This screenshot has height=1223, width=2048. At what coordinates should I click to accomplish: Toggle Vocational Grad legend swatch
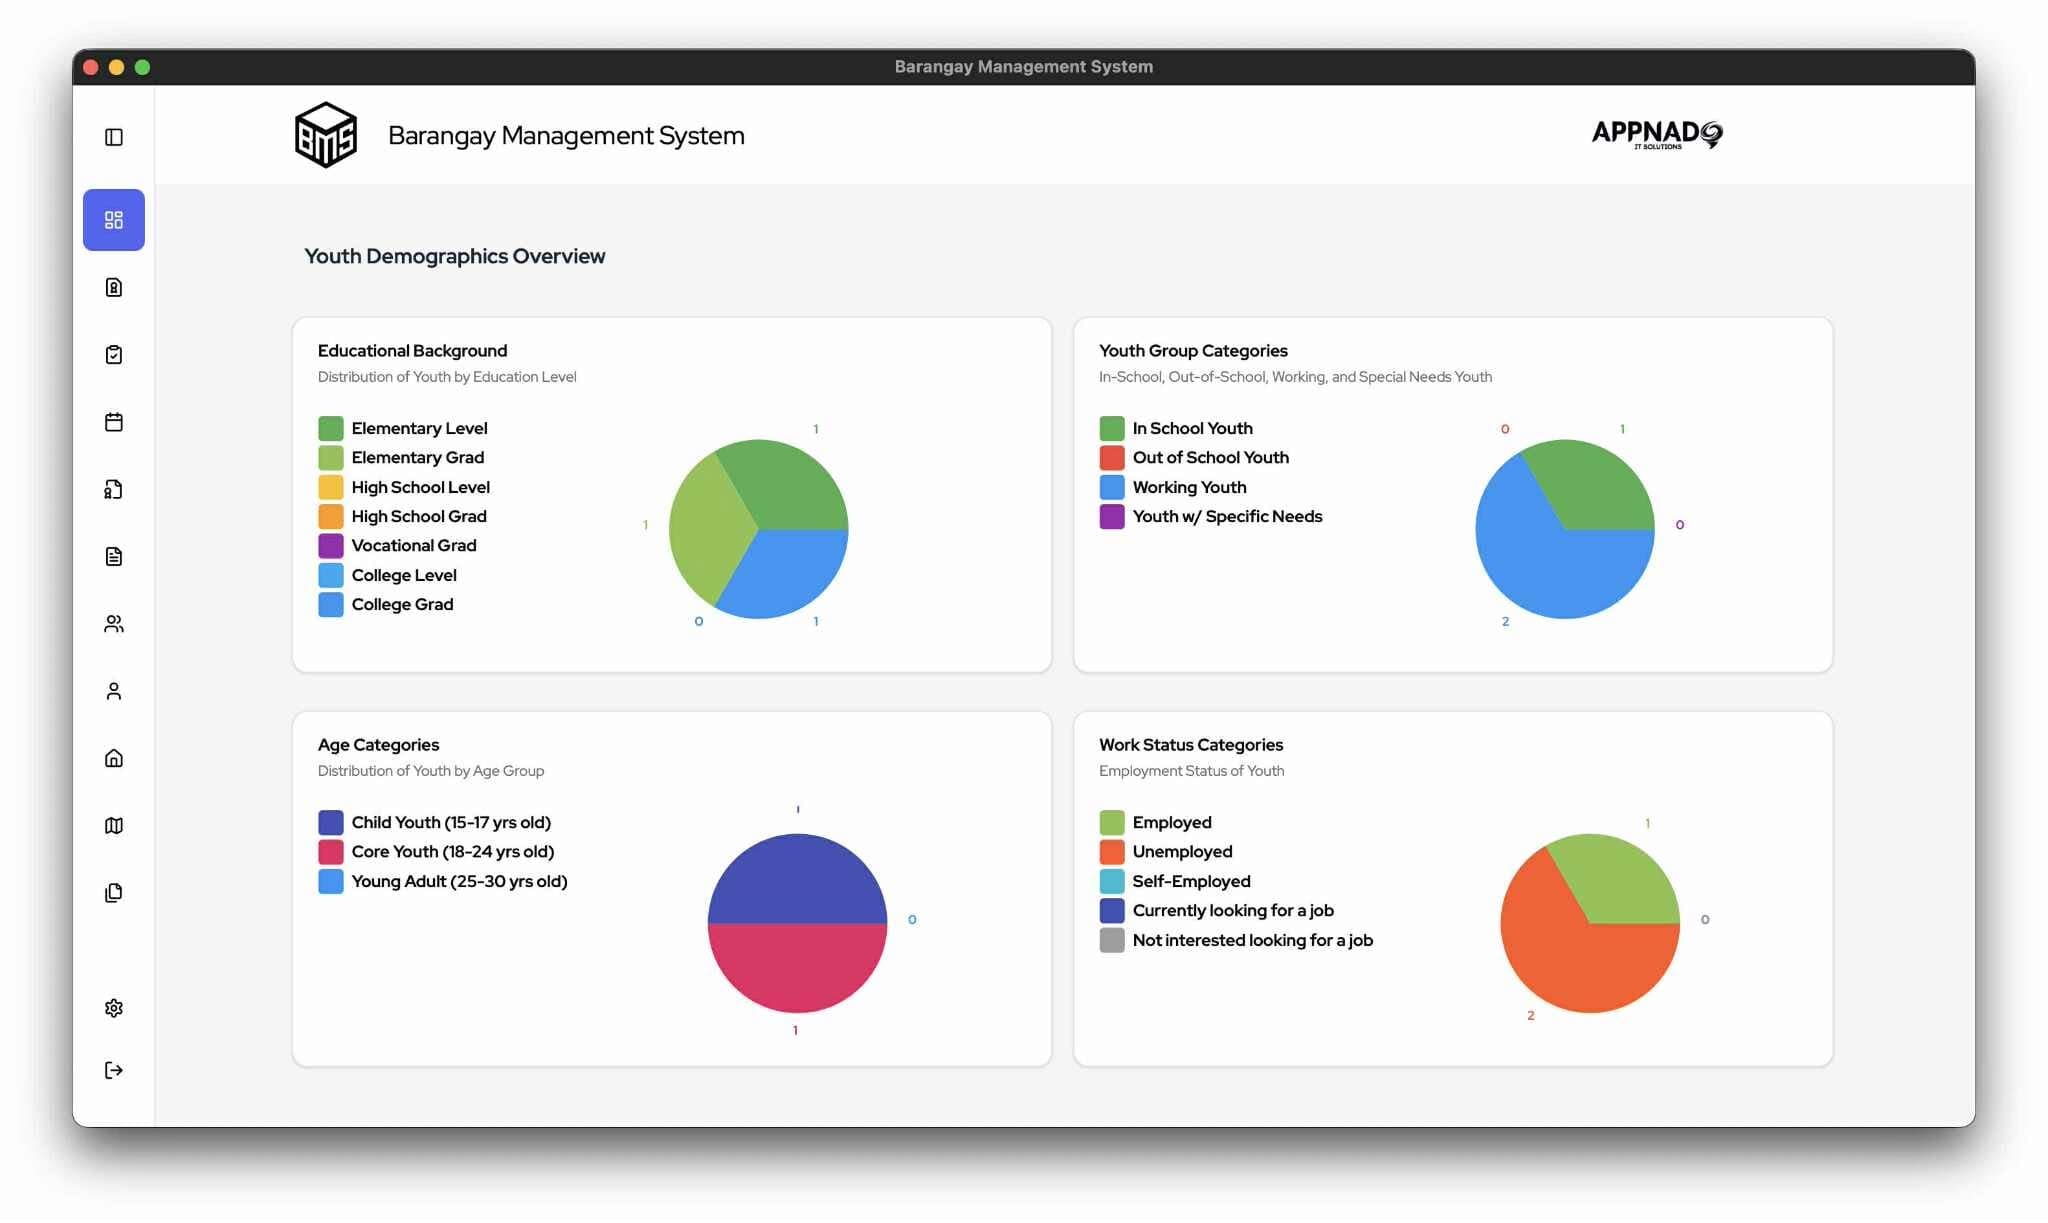[331, 546]
